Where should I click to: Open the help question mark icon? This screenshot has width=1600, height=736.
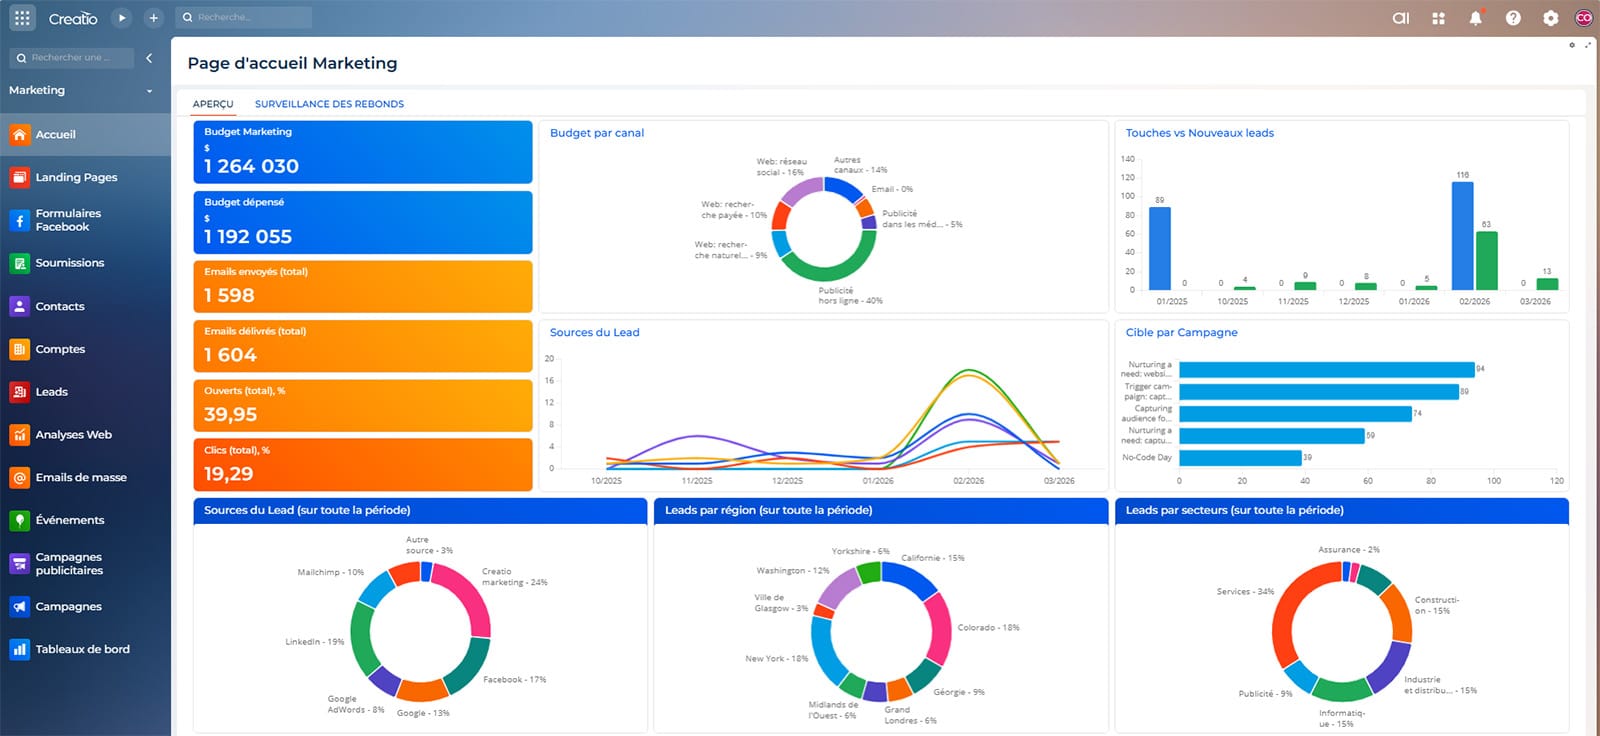click(x=1513, y=18)
